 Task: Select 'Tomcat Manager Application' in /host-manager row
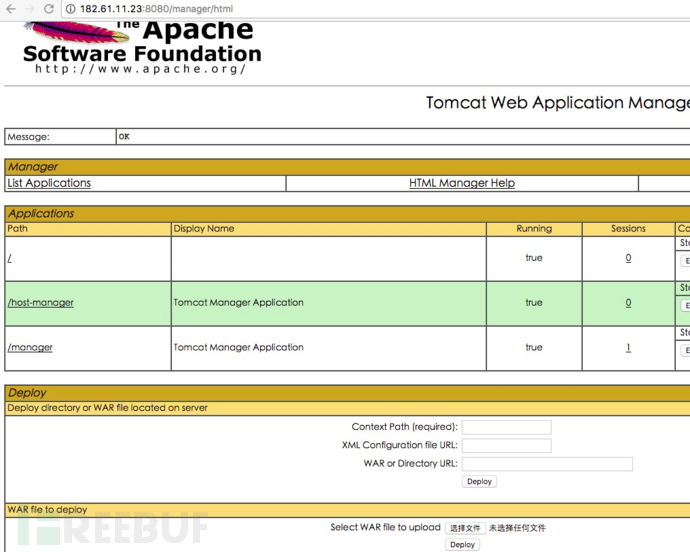(x=239, y=302)
